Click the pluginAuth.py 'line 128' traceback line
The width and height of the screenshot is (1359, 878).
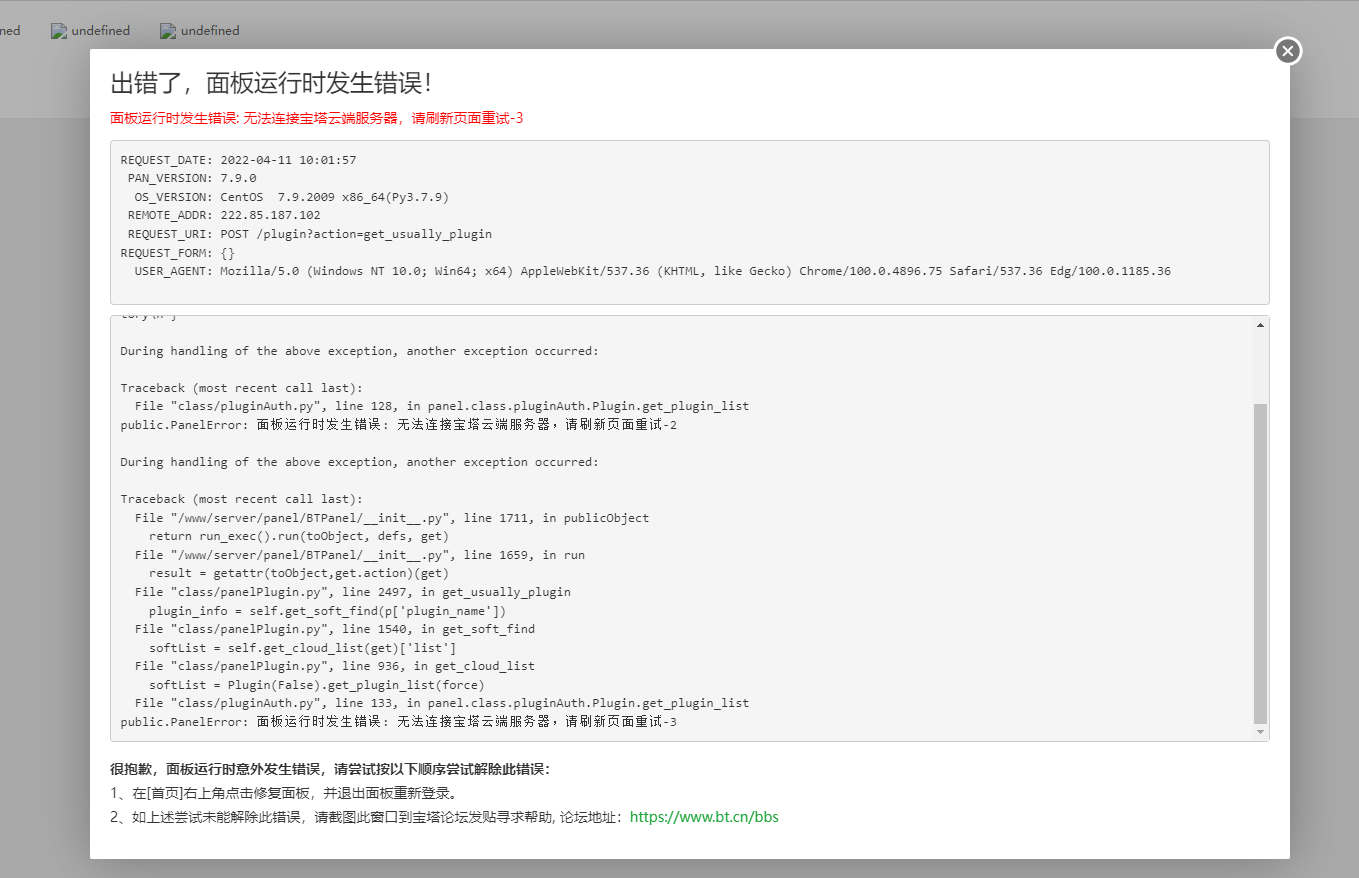(442, 406)
